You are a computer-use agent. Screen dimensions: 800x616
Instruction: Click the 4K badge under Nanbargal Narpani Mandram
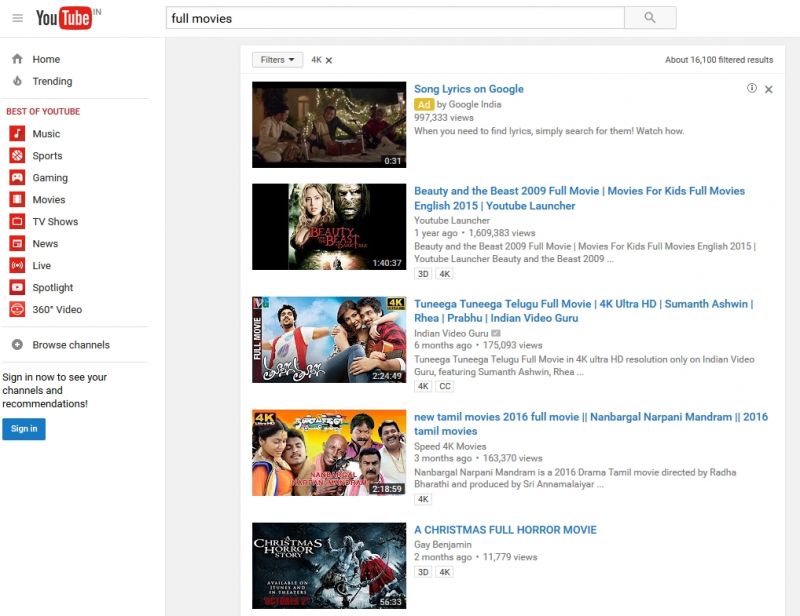tap(423, 499)
